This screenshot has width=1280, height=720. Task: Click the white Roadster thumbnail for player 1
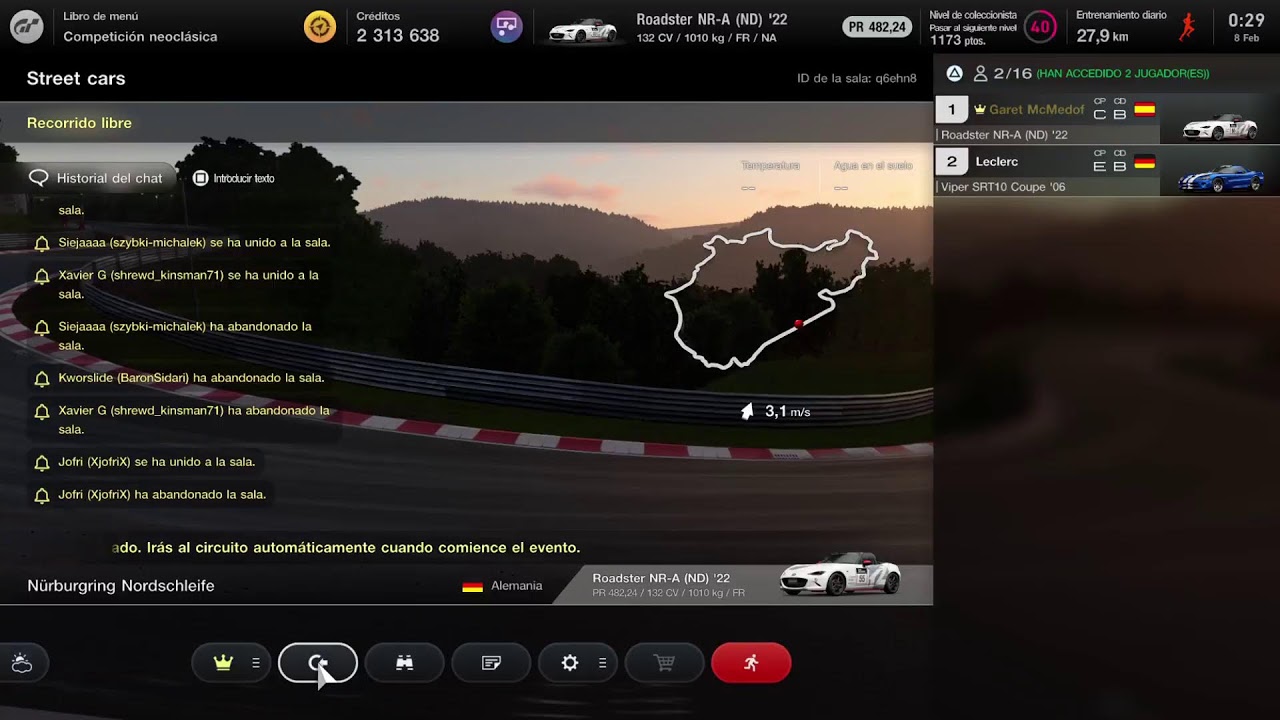pyautogui.click(x=1219, y=126)
